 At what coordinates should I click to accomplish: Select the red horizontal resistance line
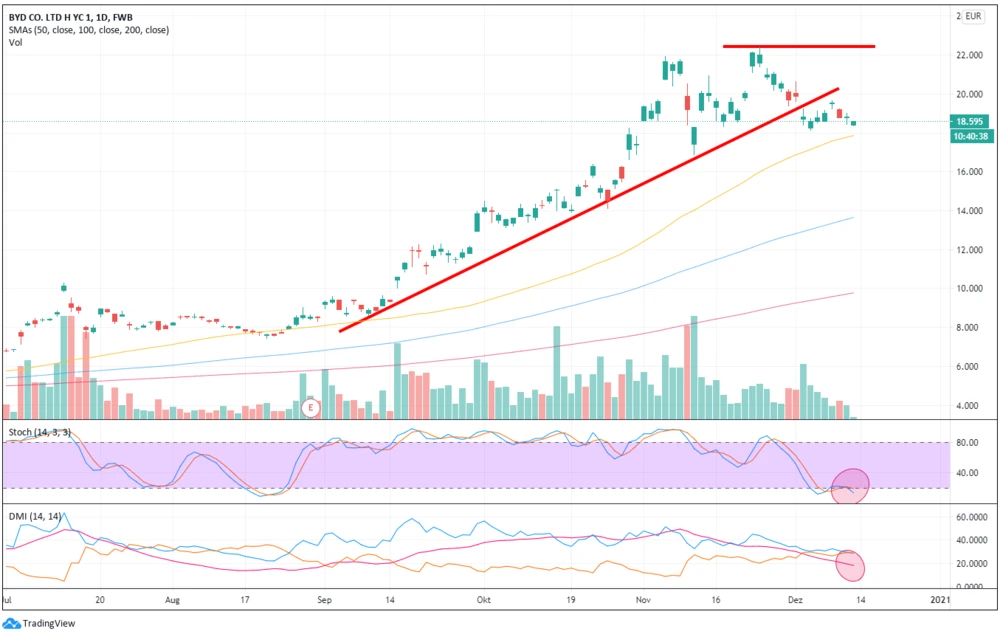click(x=799, y=46)
